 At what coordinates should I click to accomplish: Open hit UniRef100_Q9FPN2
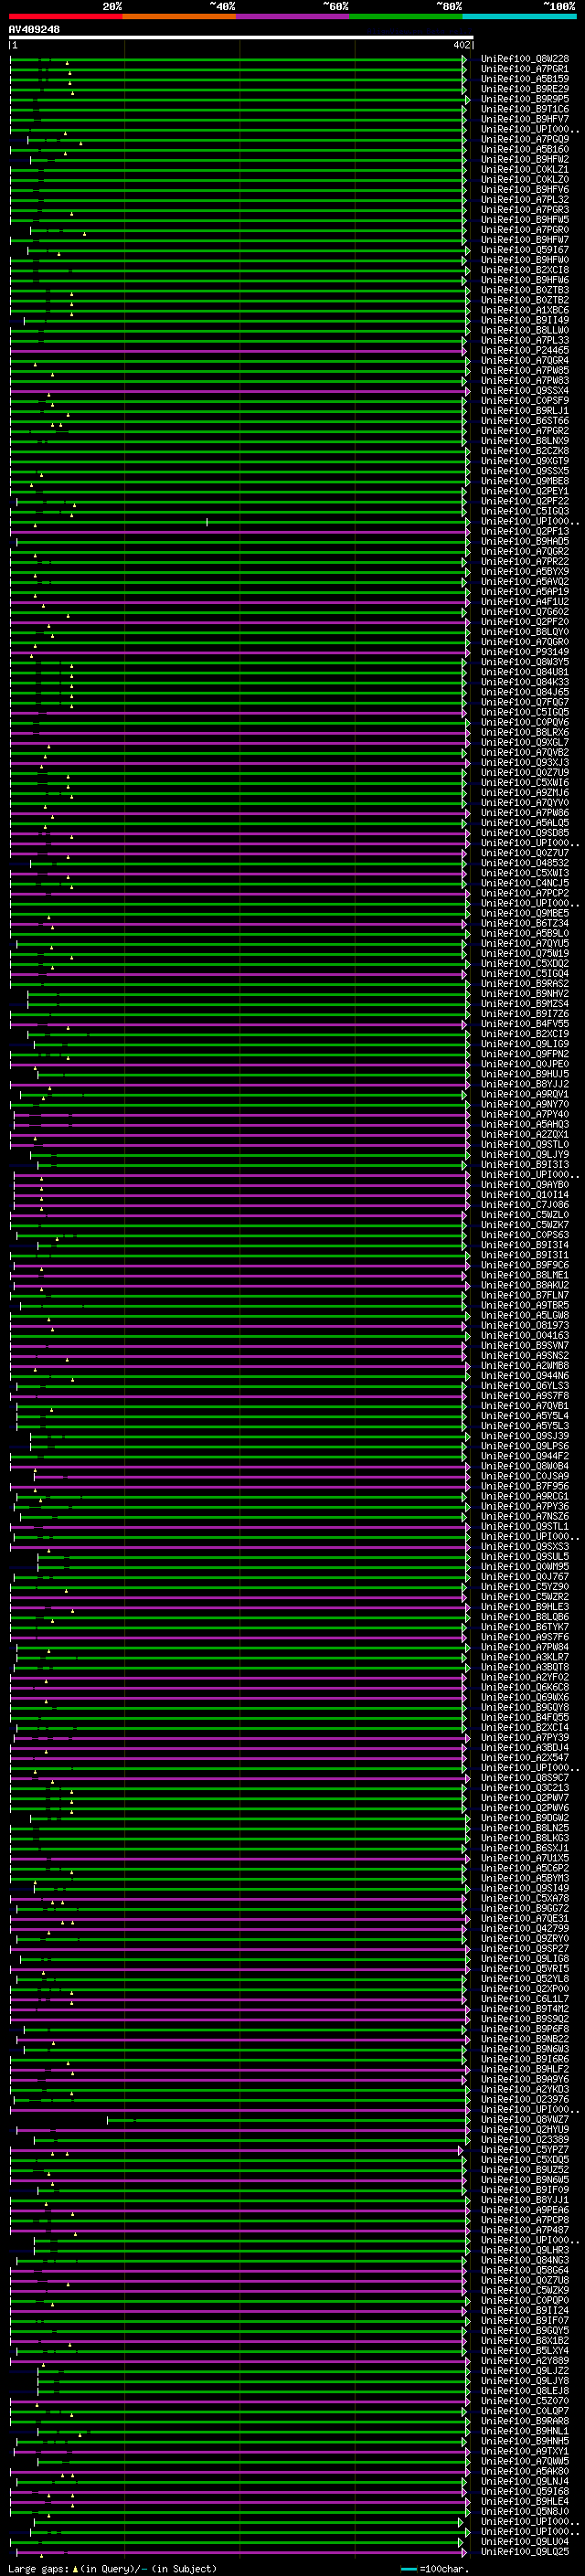click(525, 1054)
